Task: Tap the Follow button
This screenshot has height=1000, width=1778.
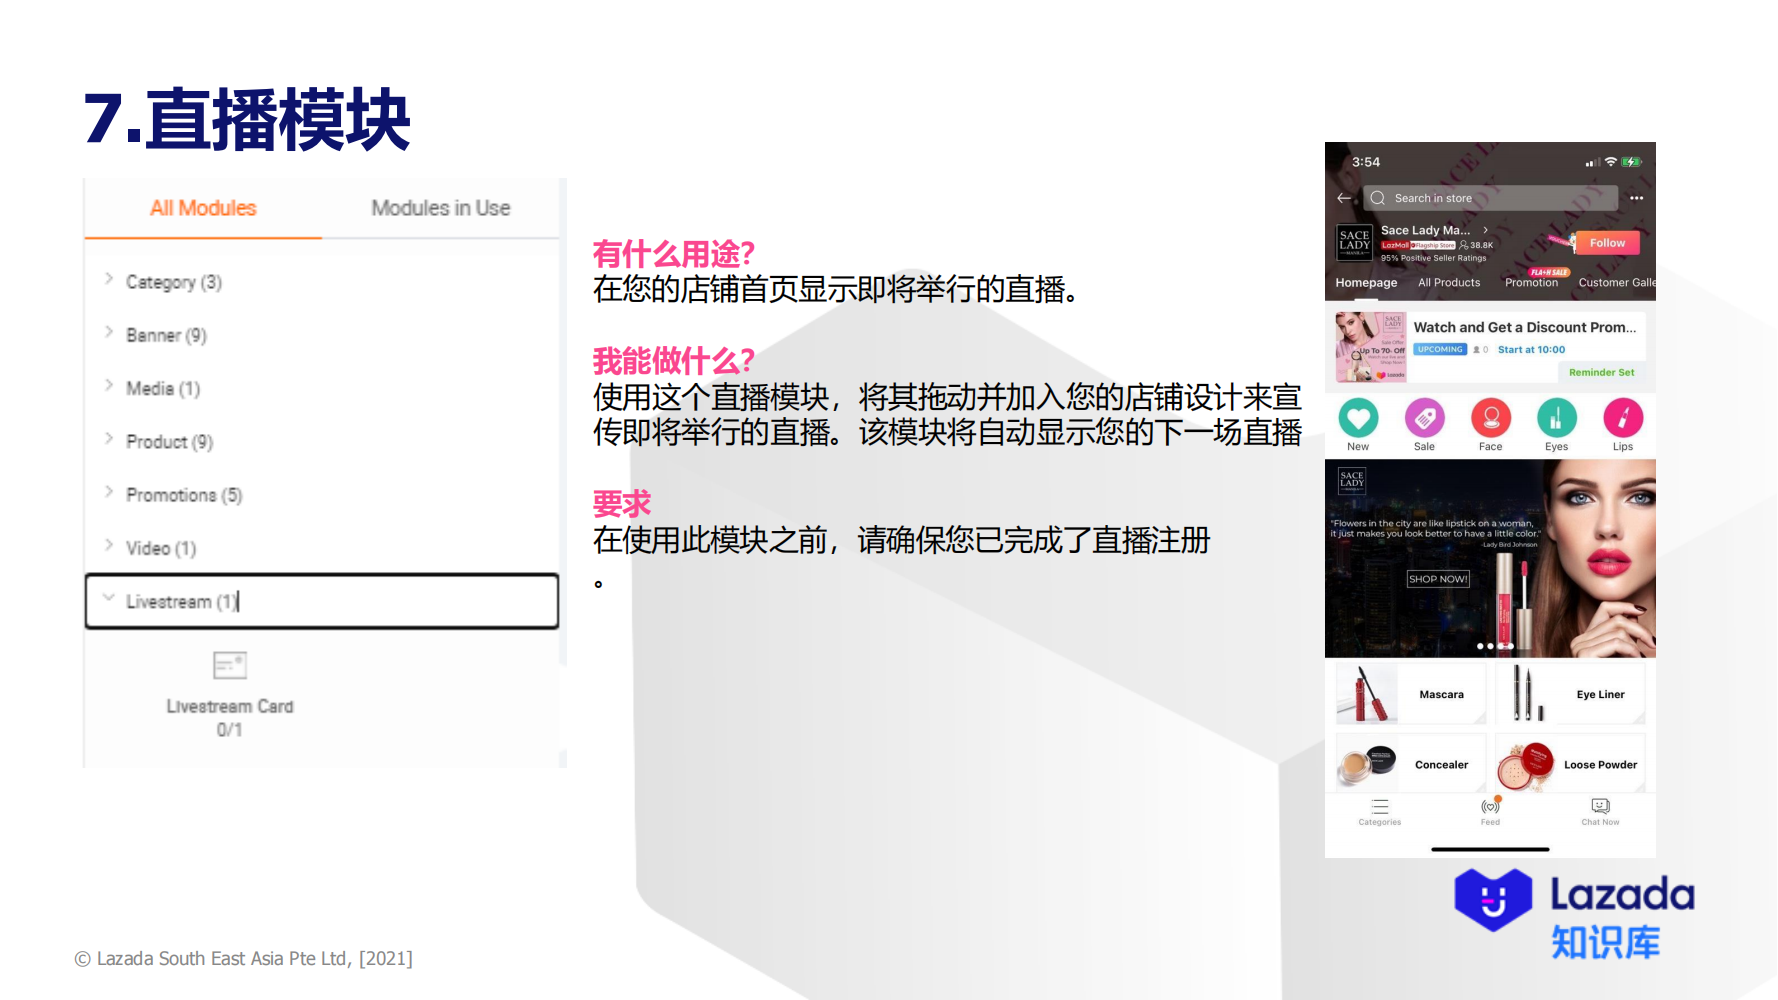Action: point(1607,243)
